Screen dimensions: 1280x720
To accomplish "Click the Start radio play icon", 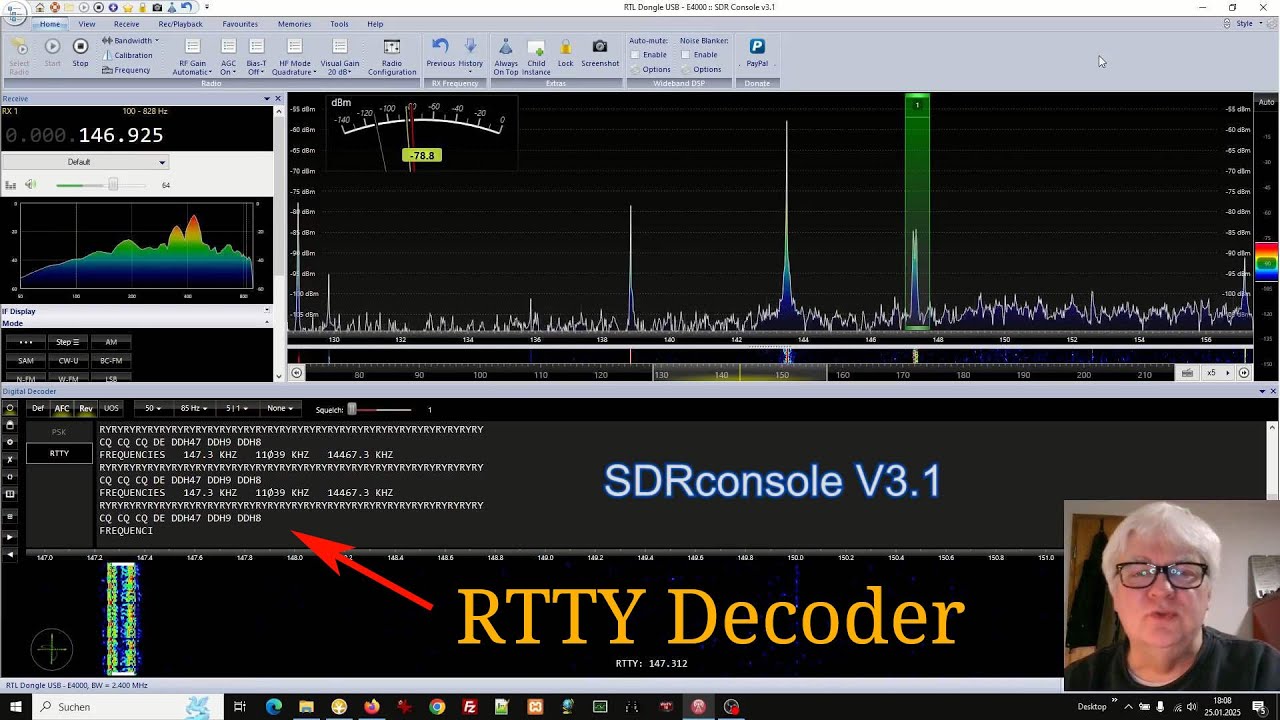I will click(52, 46).
